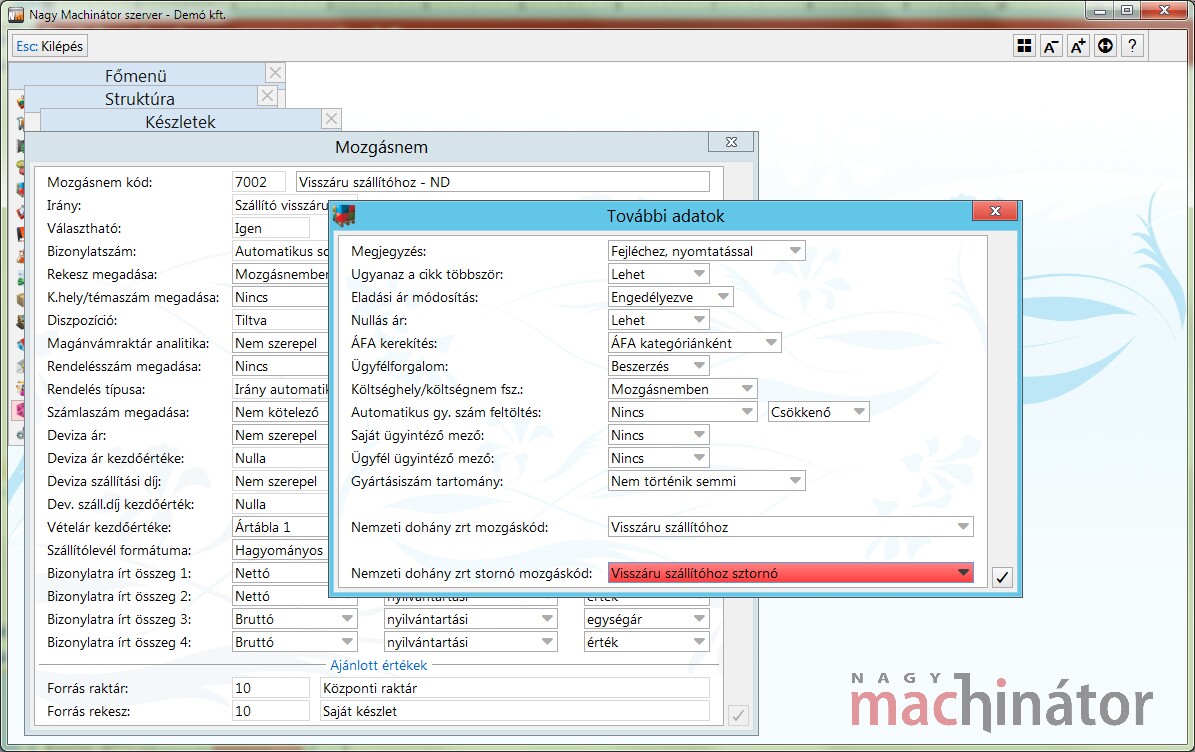The width and height of the screenshot is (1195, 752).
Task: Open Költséghely/költségnem fsz. dropdown
Action: point(682,389)
